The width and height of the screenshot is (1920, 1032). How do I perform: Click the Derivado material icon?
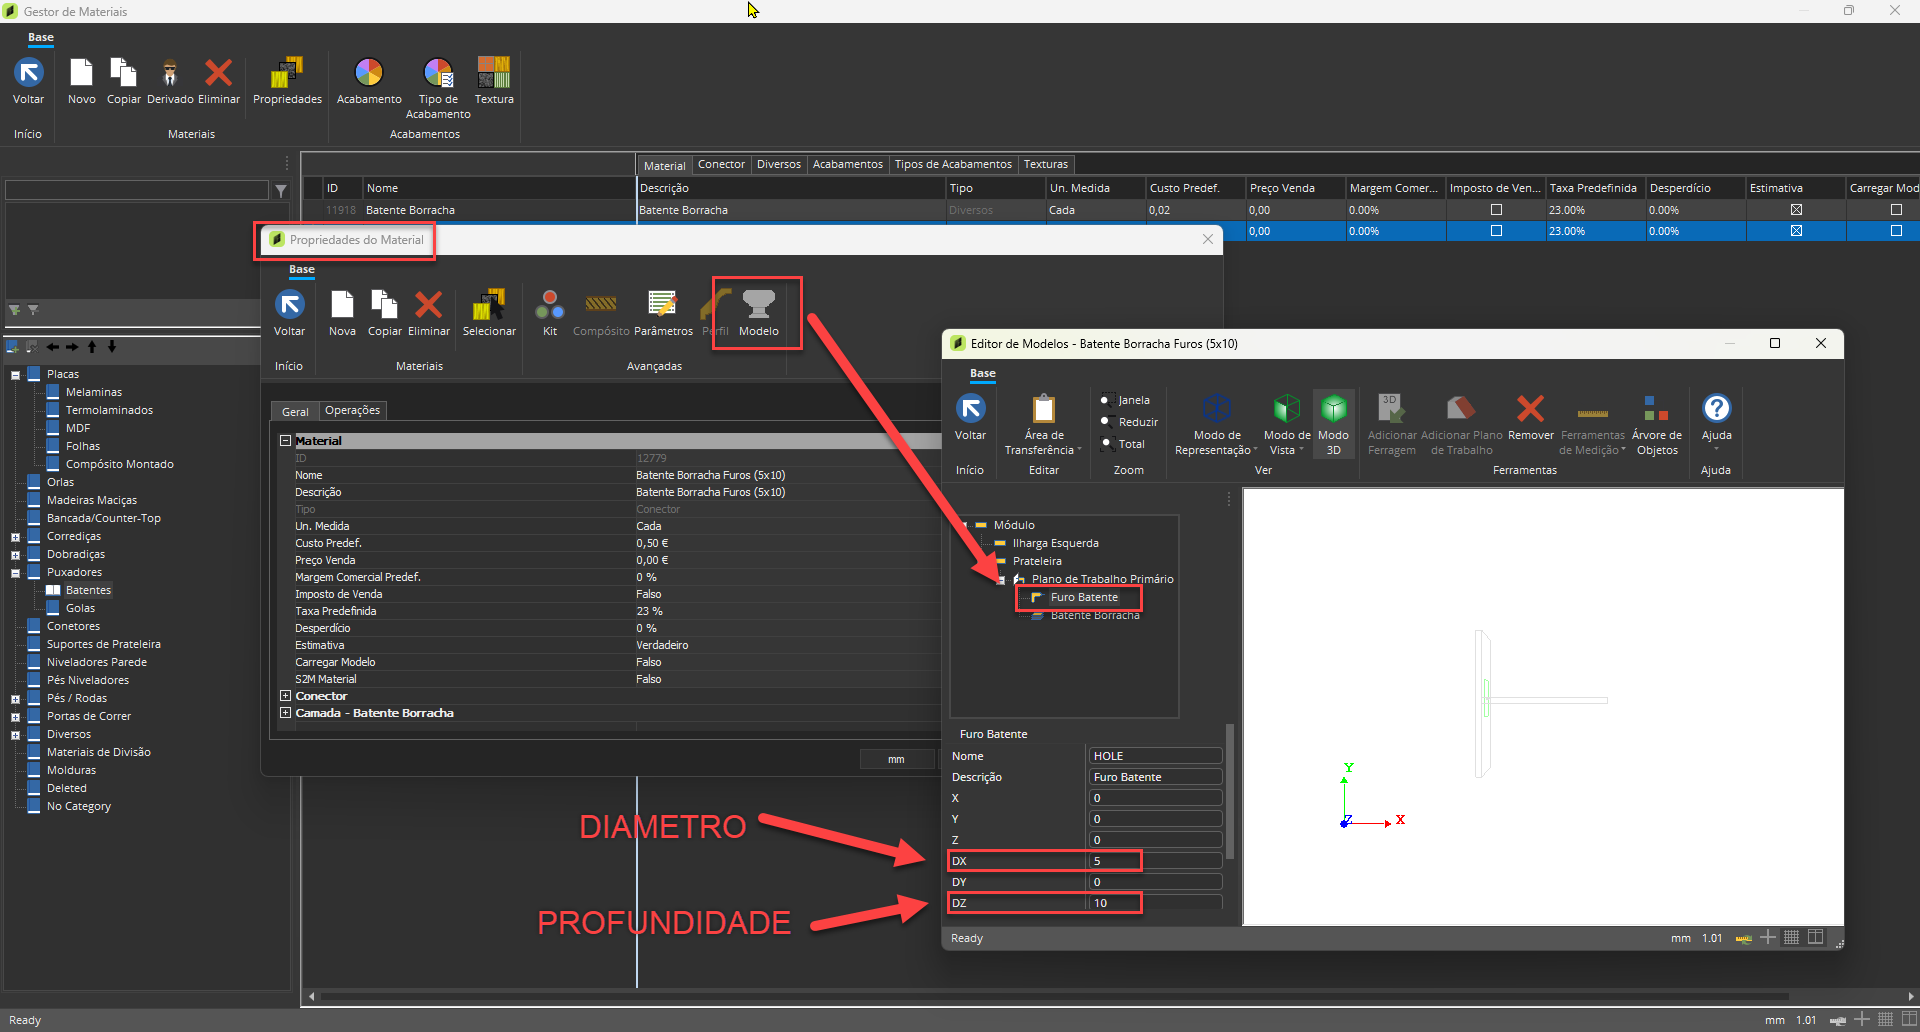[x=170, y=74]
